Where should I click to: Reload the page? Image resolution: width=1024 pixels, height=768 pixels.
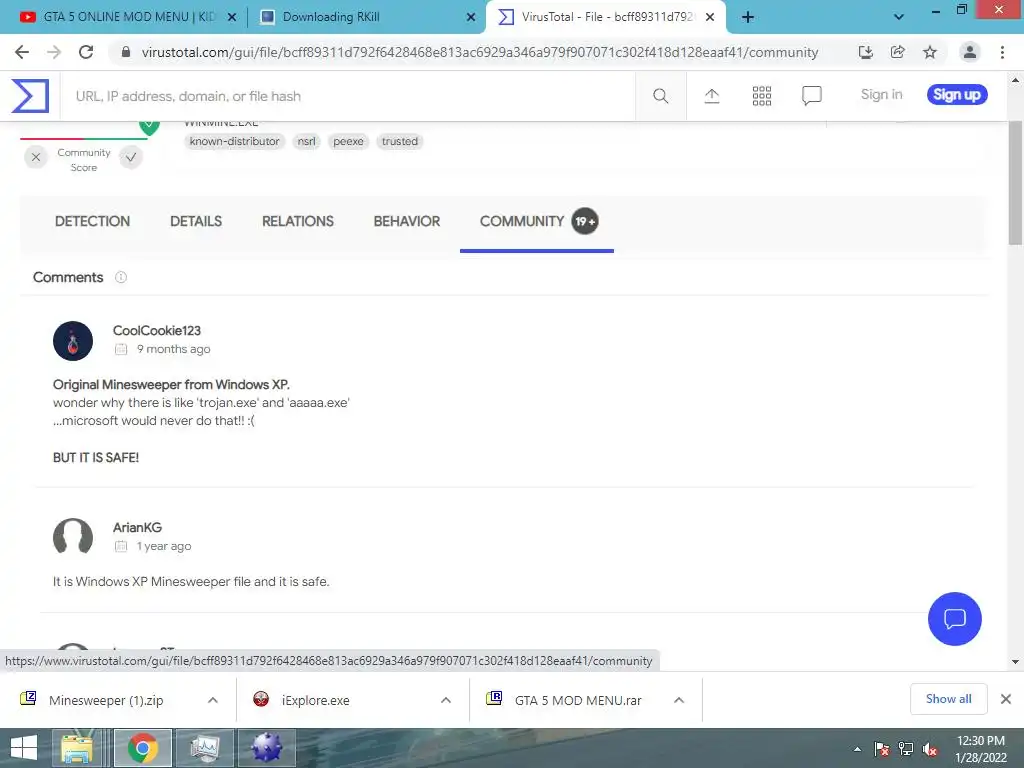point(86,52)
